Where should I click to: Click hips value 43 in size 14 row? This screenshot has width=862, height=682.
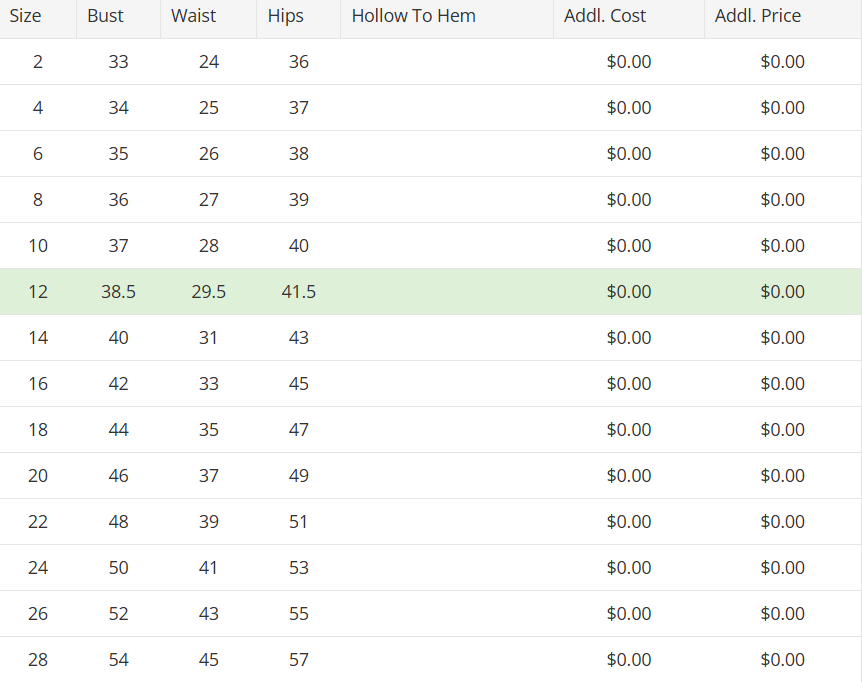tap(299, 338)
